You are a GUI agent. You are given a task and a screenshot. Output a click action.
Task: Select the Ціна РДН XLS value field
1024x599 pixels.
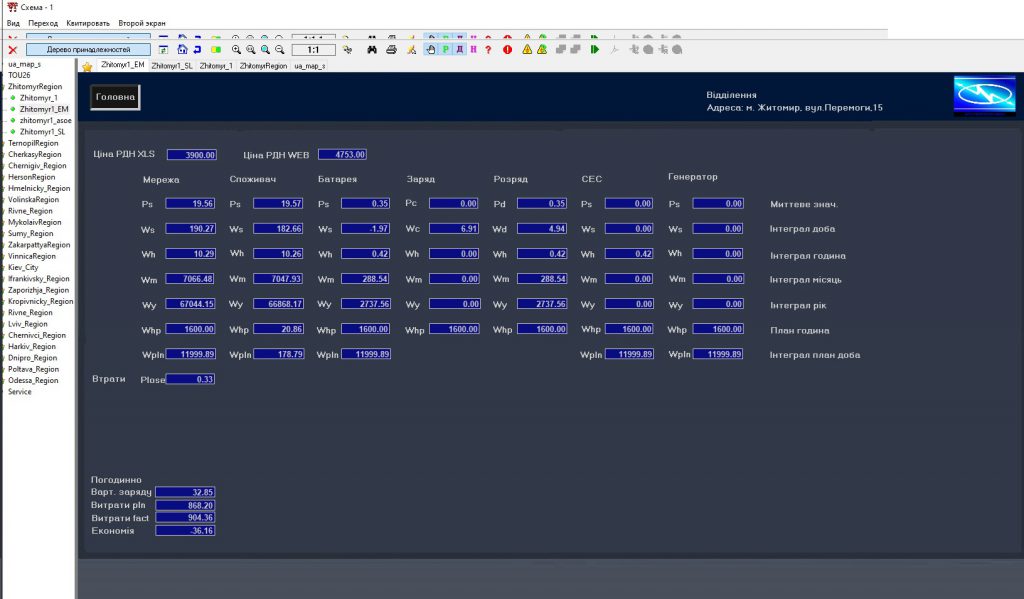pyautogui.click(x=191, y=155)
